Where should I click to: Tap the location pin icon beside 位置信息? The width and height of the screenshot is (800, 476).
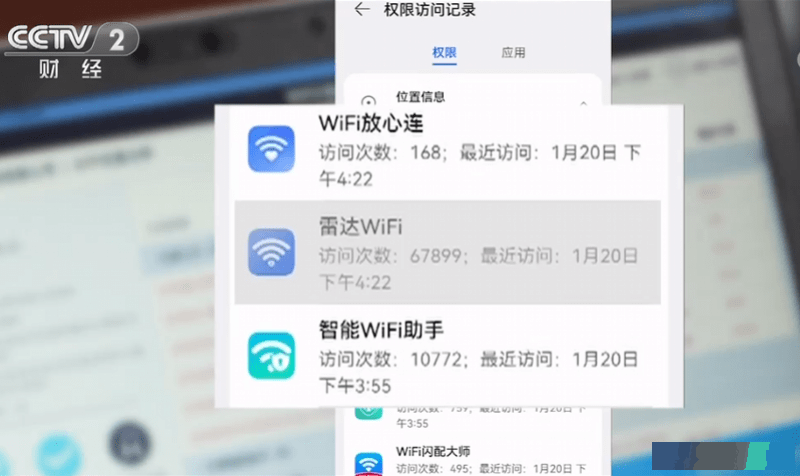[x=368, y=100]
